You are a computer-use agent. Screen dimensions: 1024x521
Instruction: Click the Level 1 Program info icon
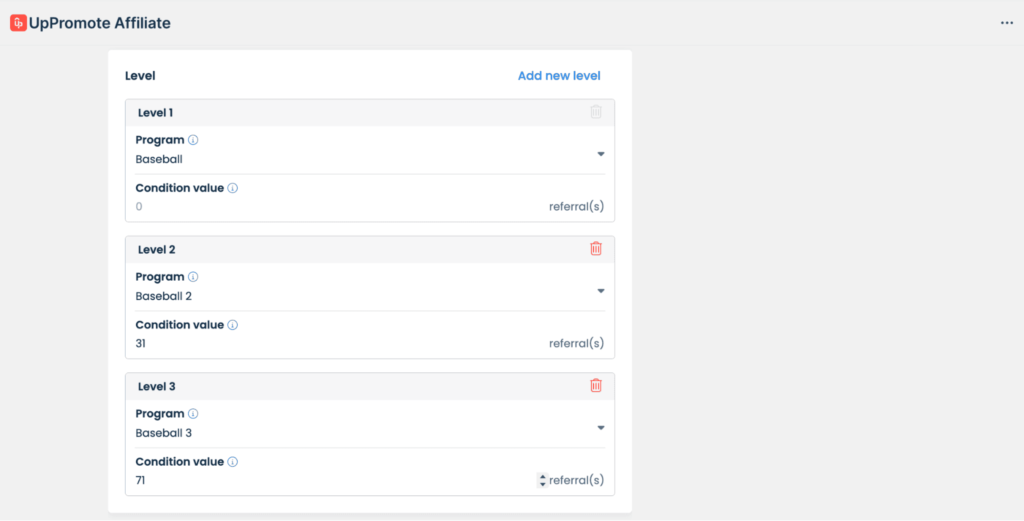click(193, 140)
